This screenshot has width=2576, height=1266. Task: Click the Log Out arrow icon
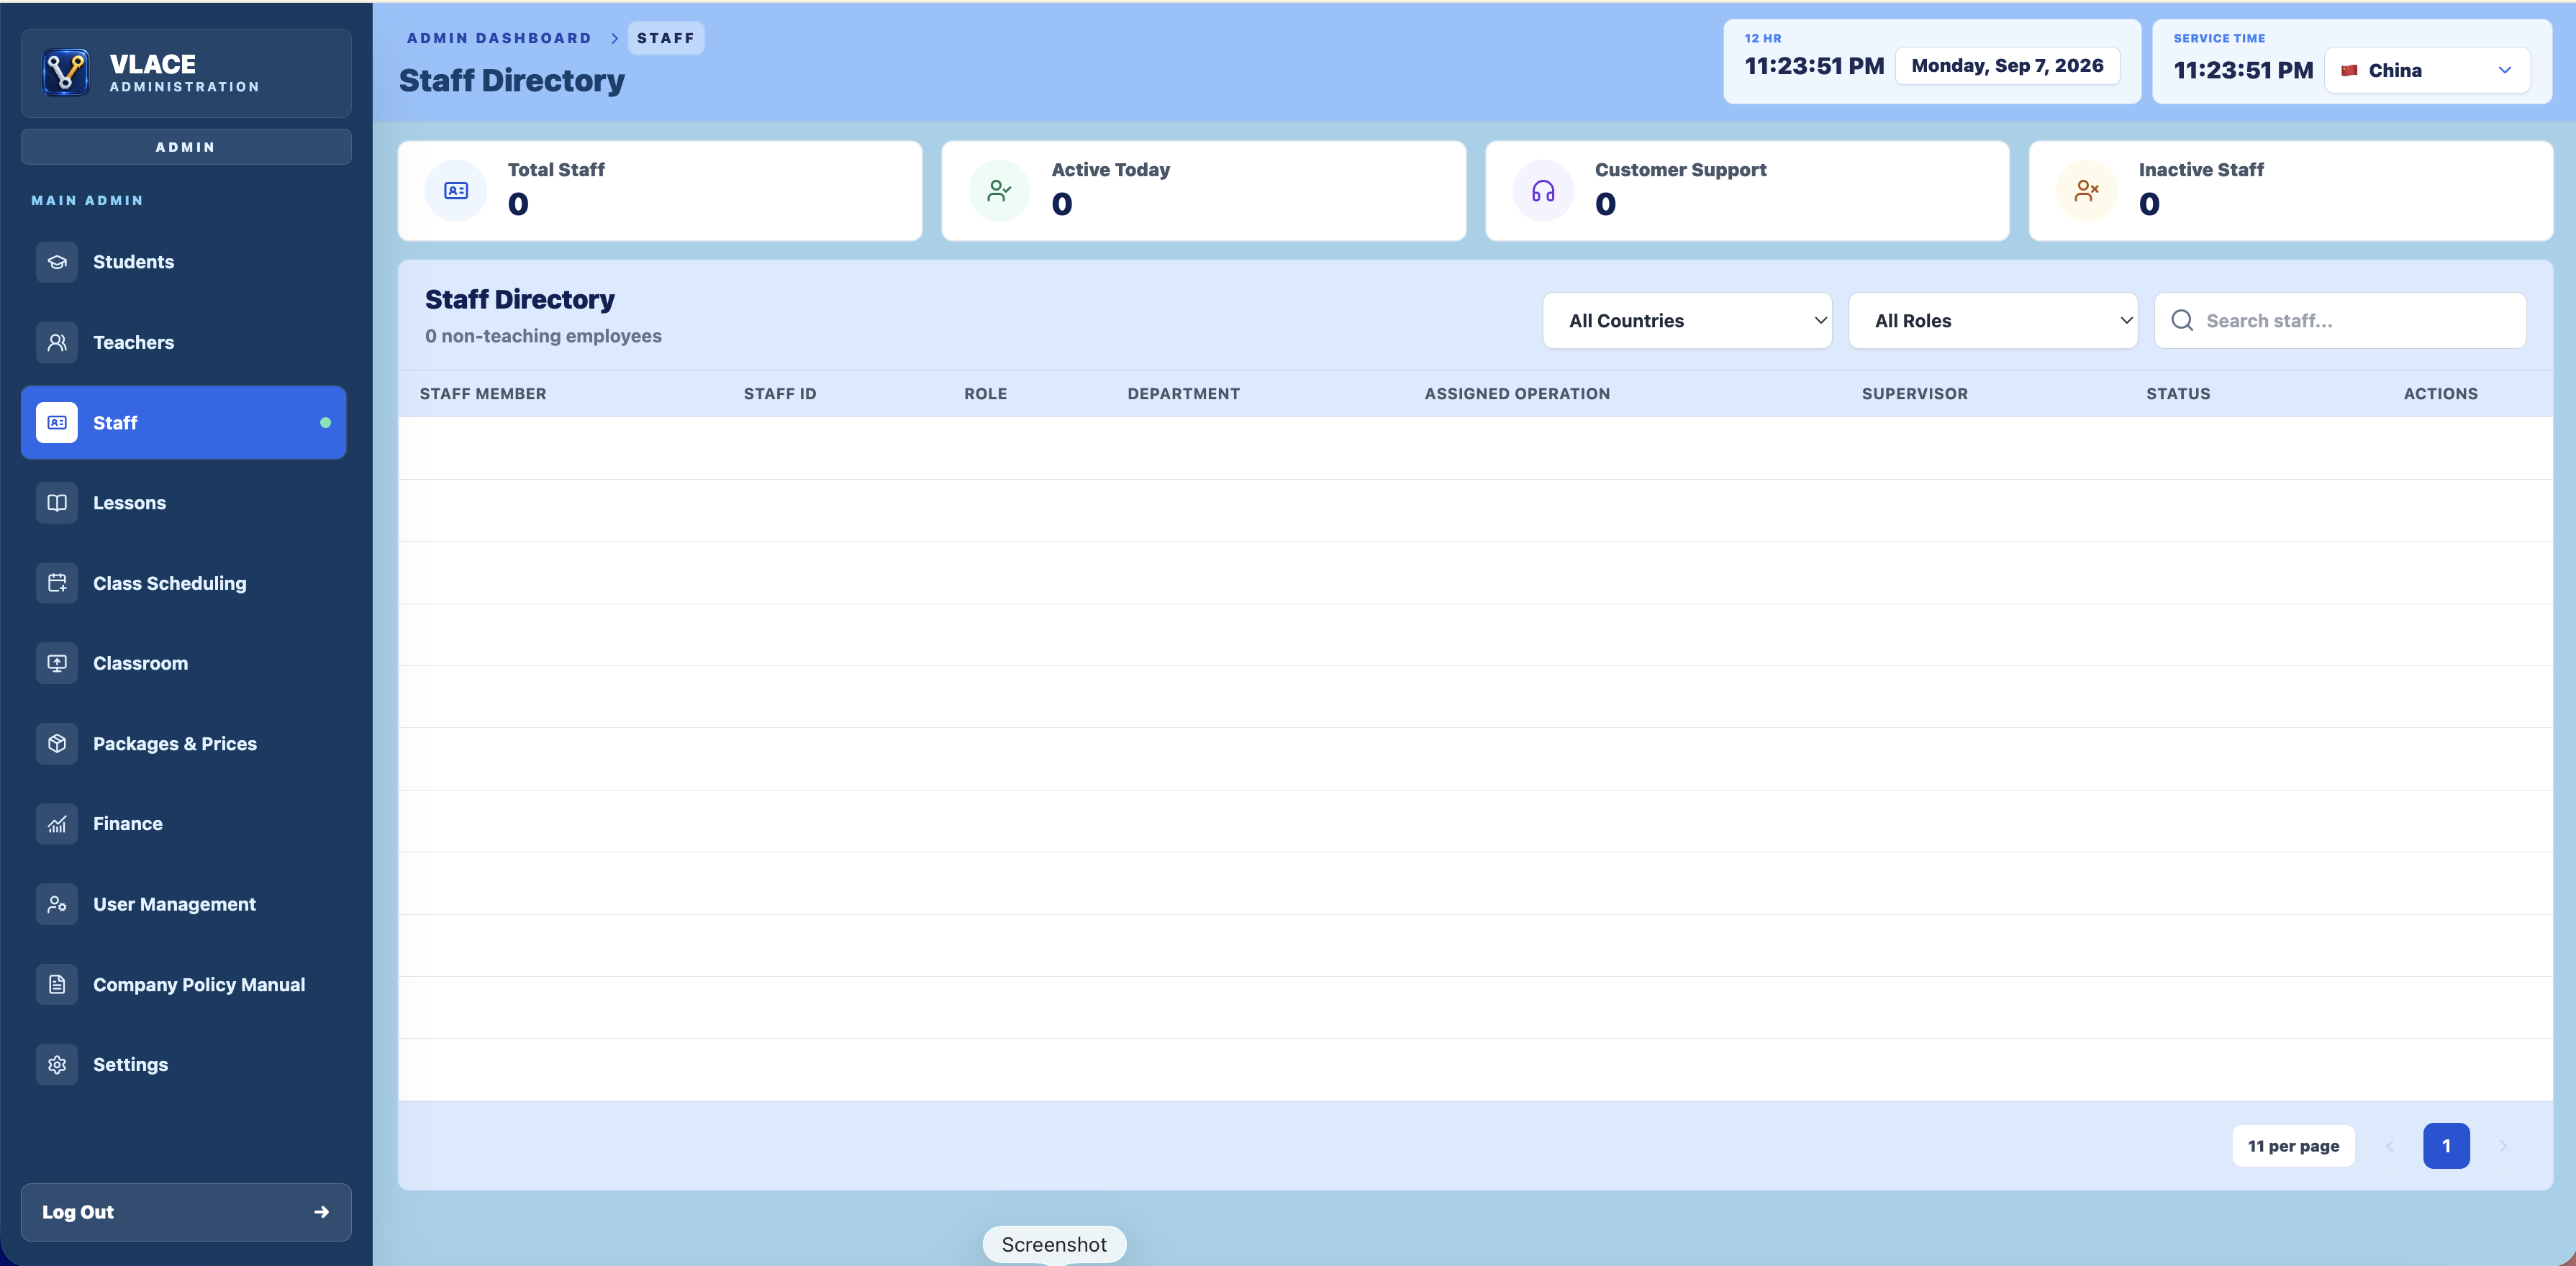click(x=322, y=1212)
